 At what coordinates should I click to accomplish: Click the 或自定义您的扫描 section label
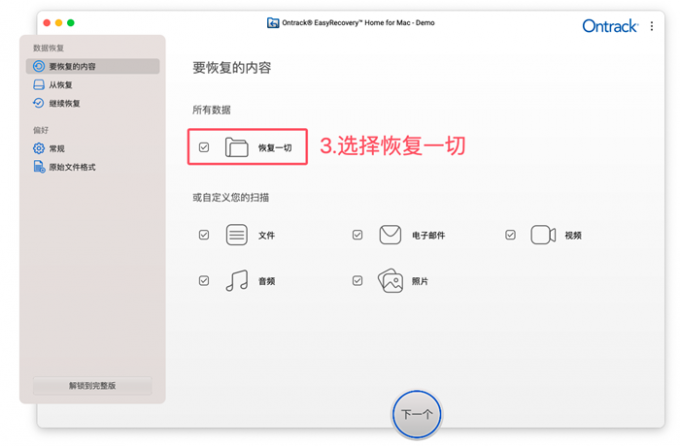coord(231,198)
